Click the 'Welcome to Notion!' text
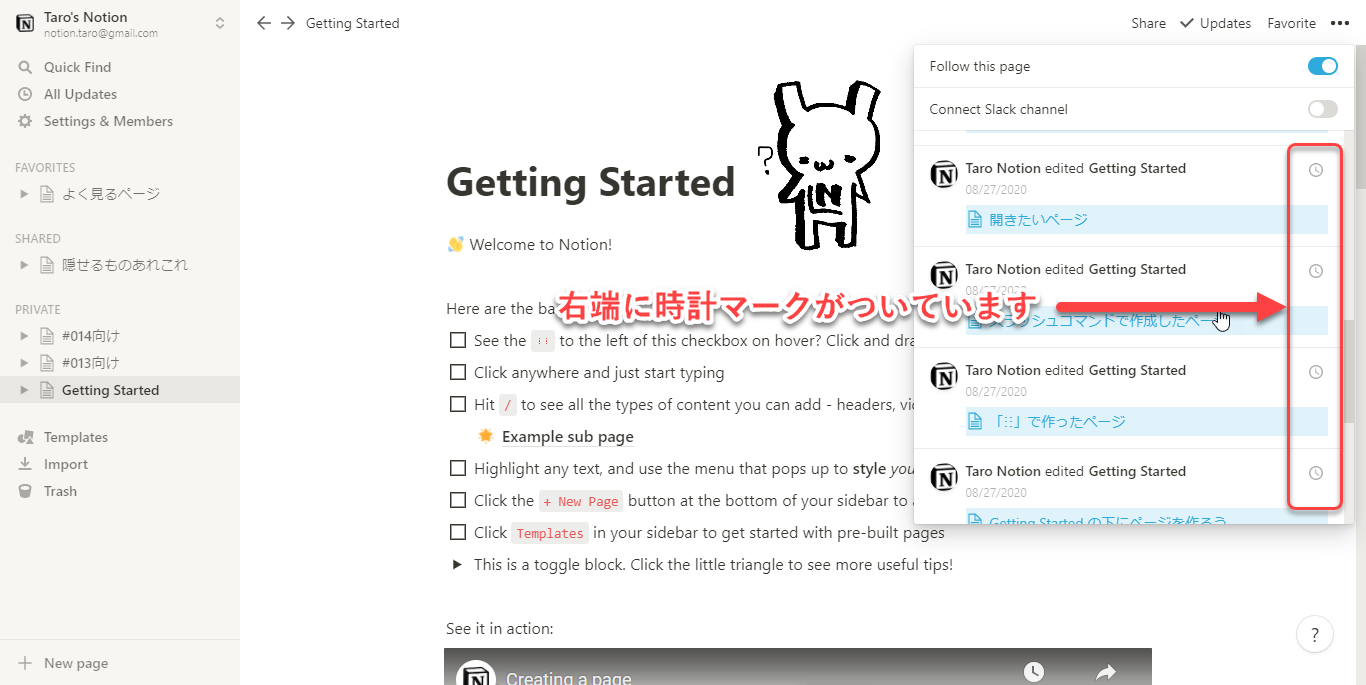 pyautogui.click(x=540, y=244)
